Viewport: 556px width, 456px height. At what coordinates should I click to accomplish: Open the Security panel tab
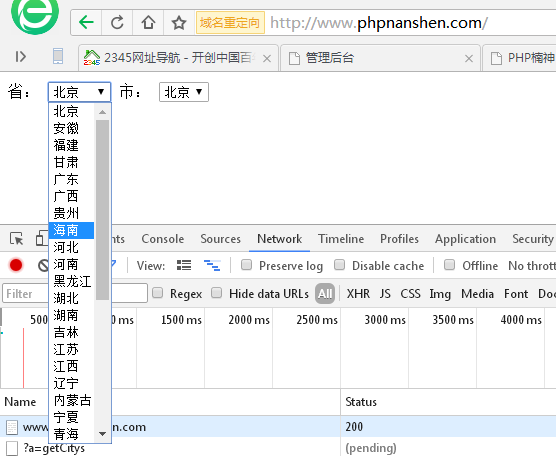[533, 239]
